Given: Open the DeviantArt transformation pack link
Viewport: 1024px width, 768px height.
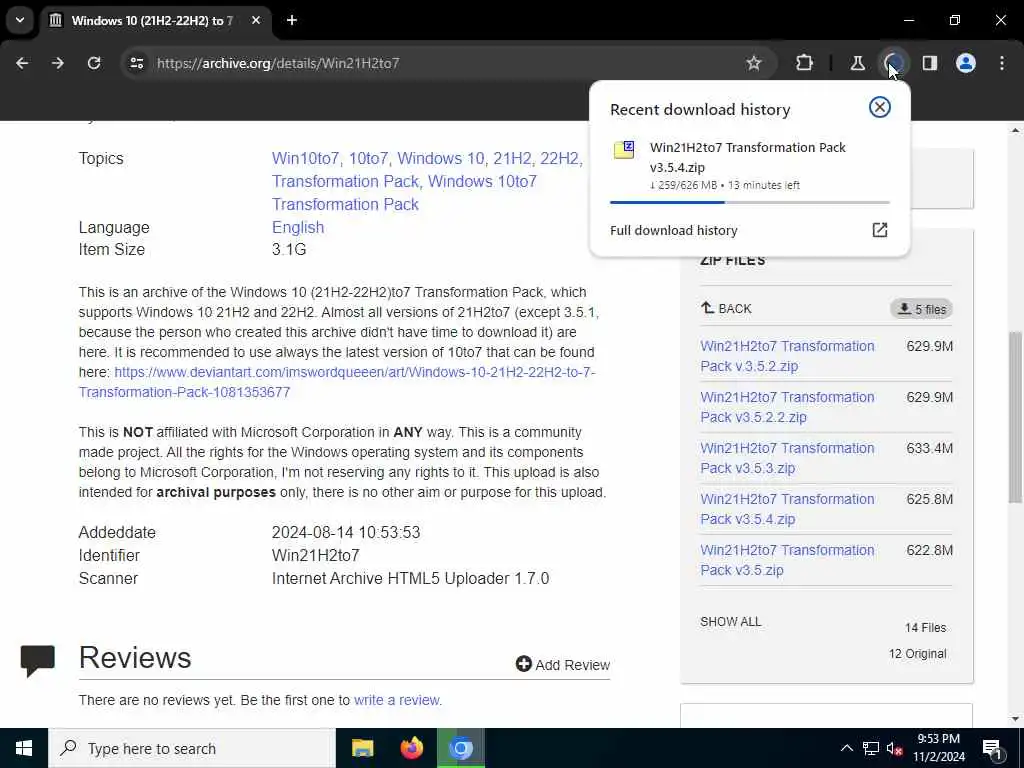Looking at the screenshot, I should tap(337, 382).
